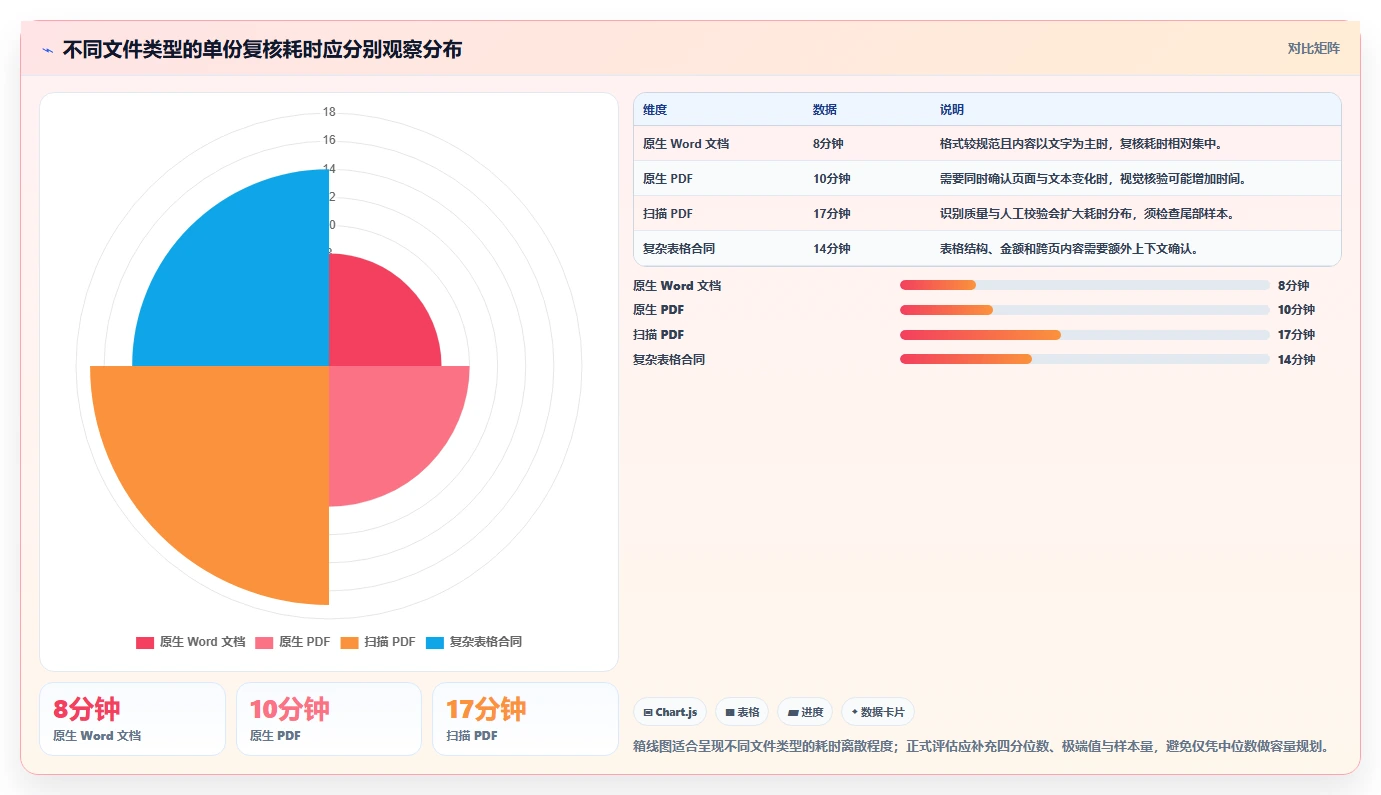Click 复杂表格合同 label in progress list

pyautogui.click(x=669, y=359)
